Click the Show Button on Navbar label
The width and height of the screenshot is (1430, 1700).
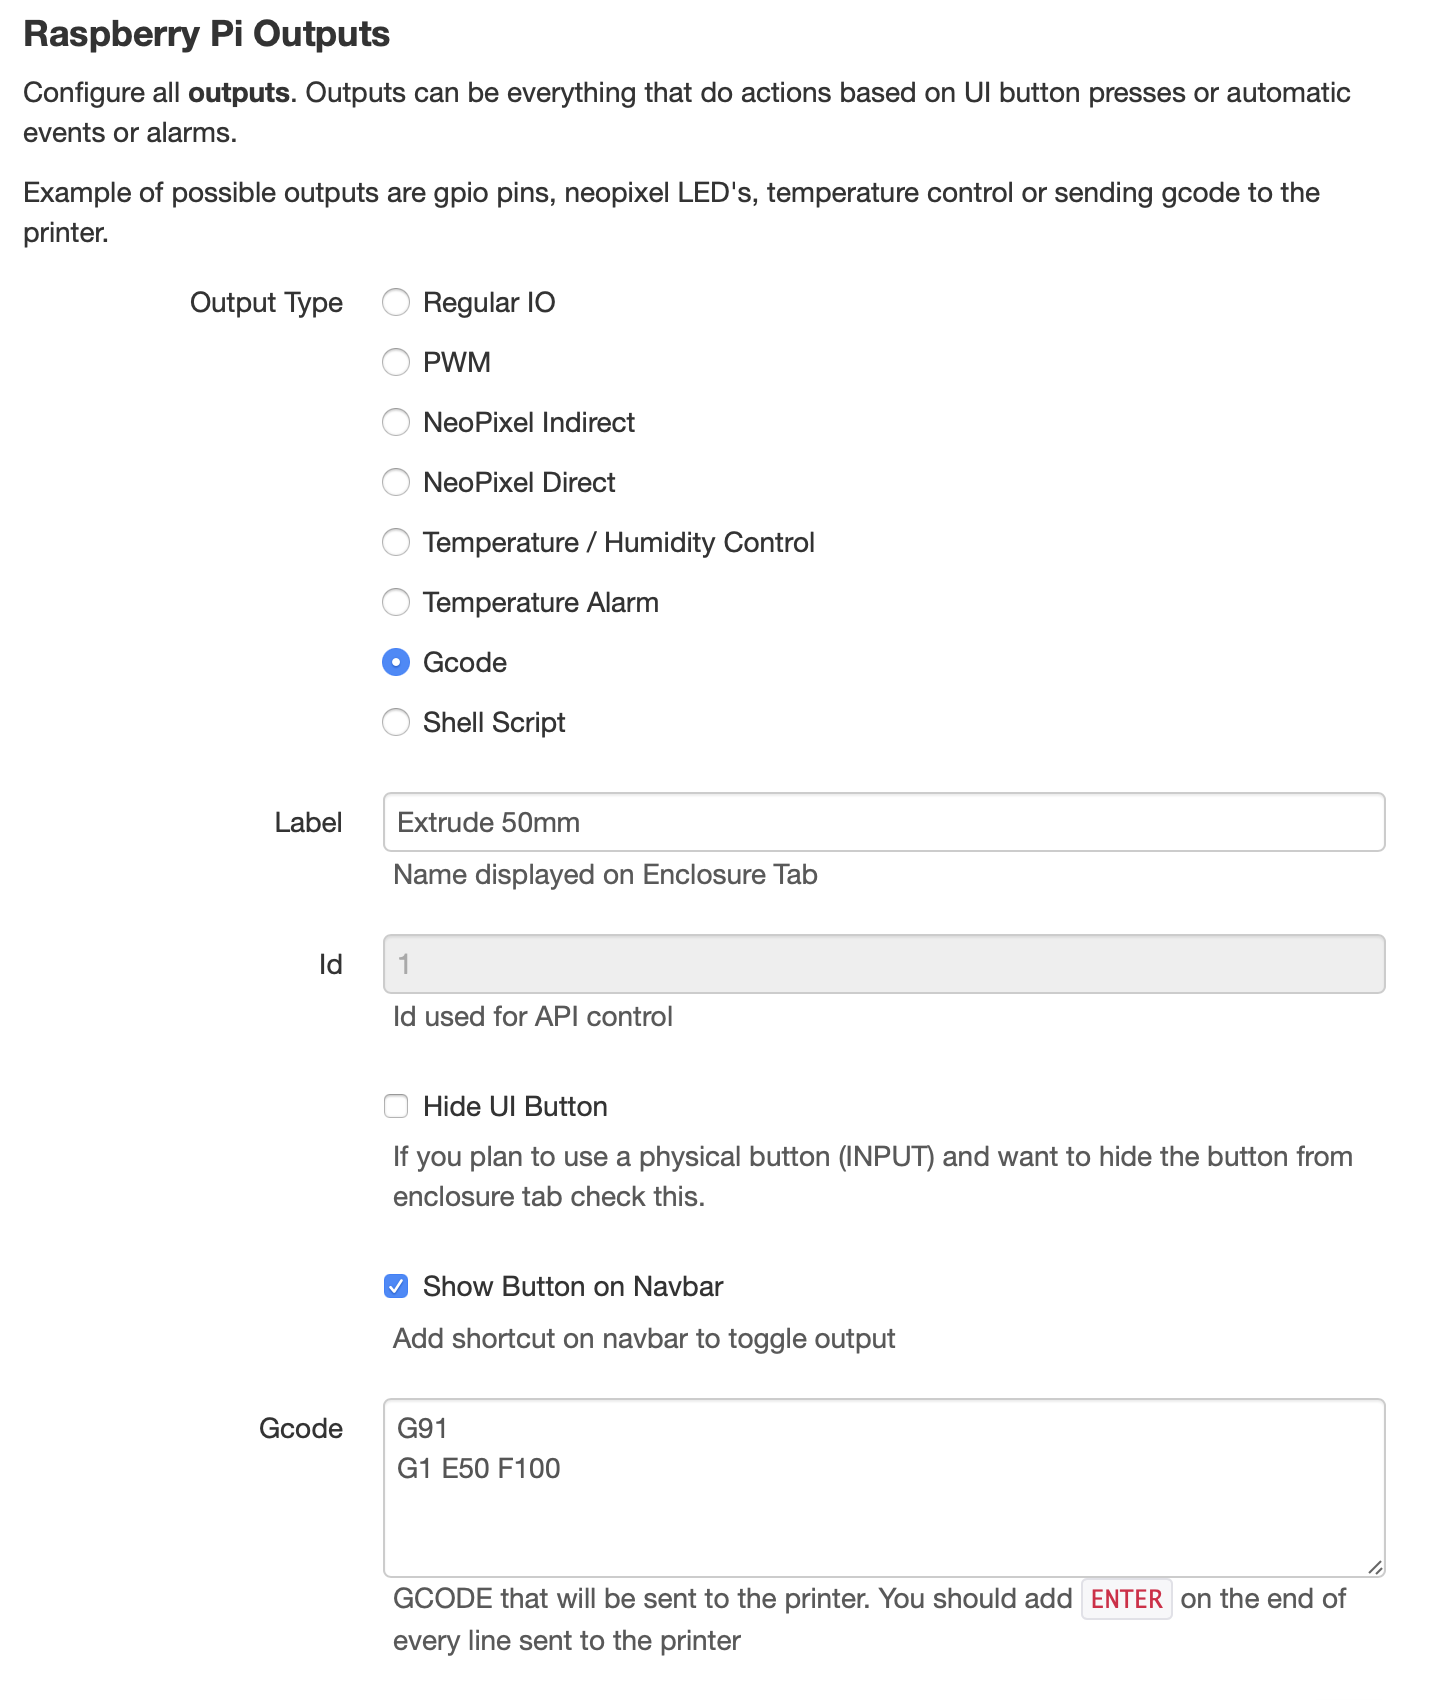tap(572, 1287)
